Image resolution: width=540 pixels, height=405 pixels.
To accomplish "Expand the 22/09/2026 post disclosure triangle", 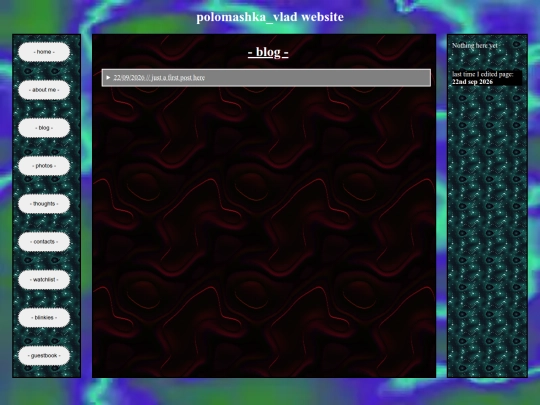I will click(108, 77).
